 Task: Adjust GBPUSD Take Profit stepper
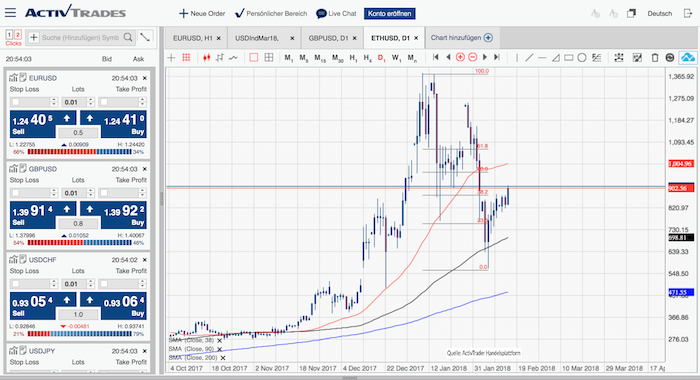click(x=142, y=193)
